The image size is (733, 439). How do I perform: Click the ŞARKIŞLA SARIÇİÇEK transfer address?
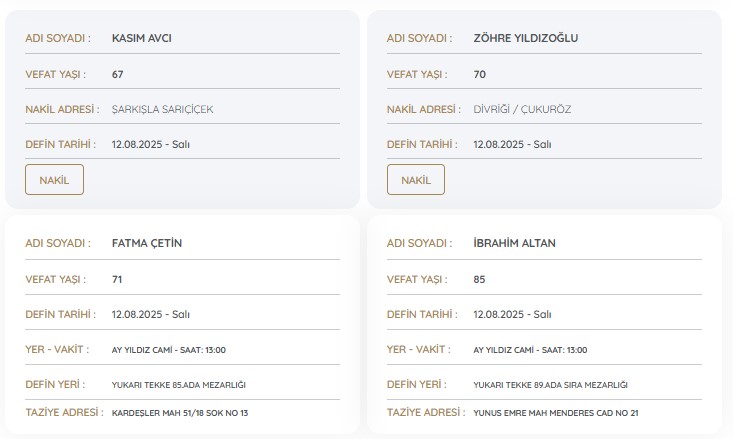162,109
